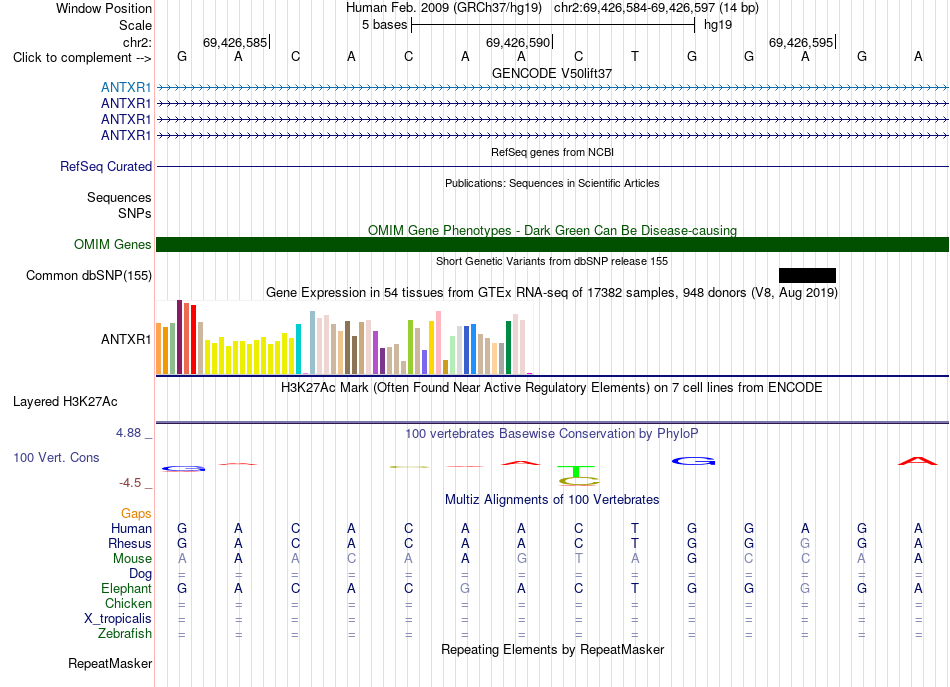This screenshot has width=950, height=687.
Task: Click the T base in the sequence row
Action: click(635, 56)
